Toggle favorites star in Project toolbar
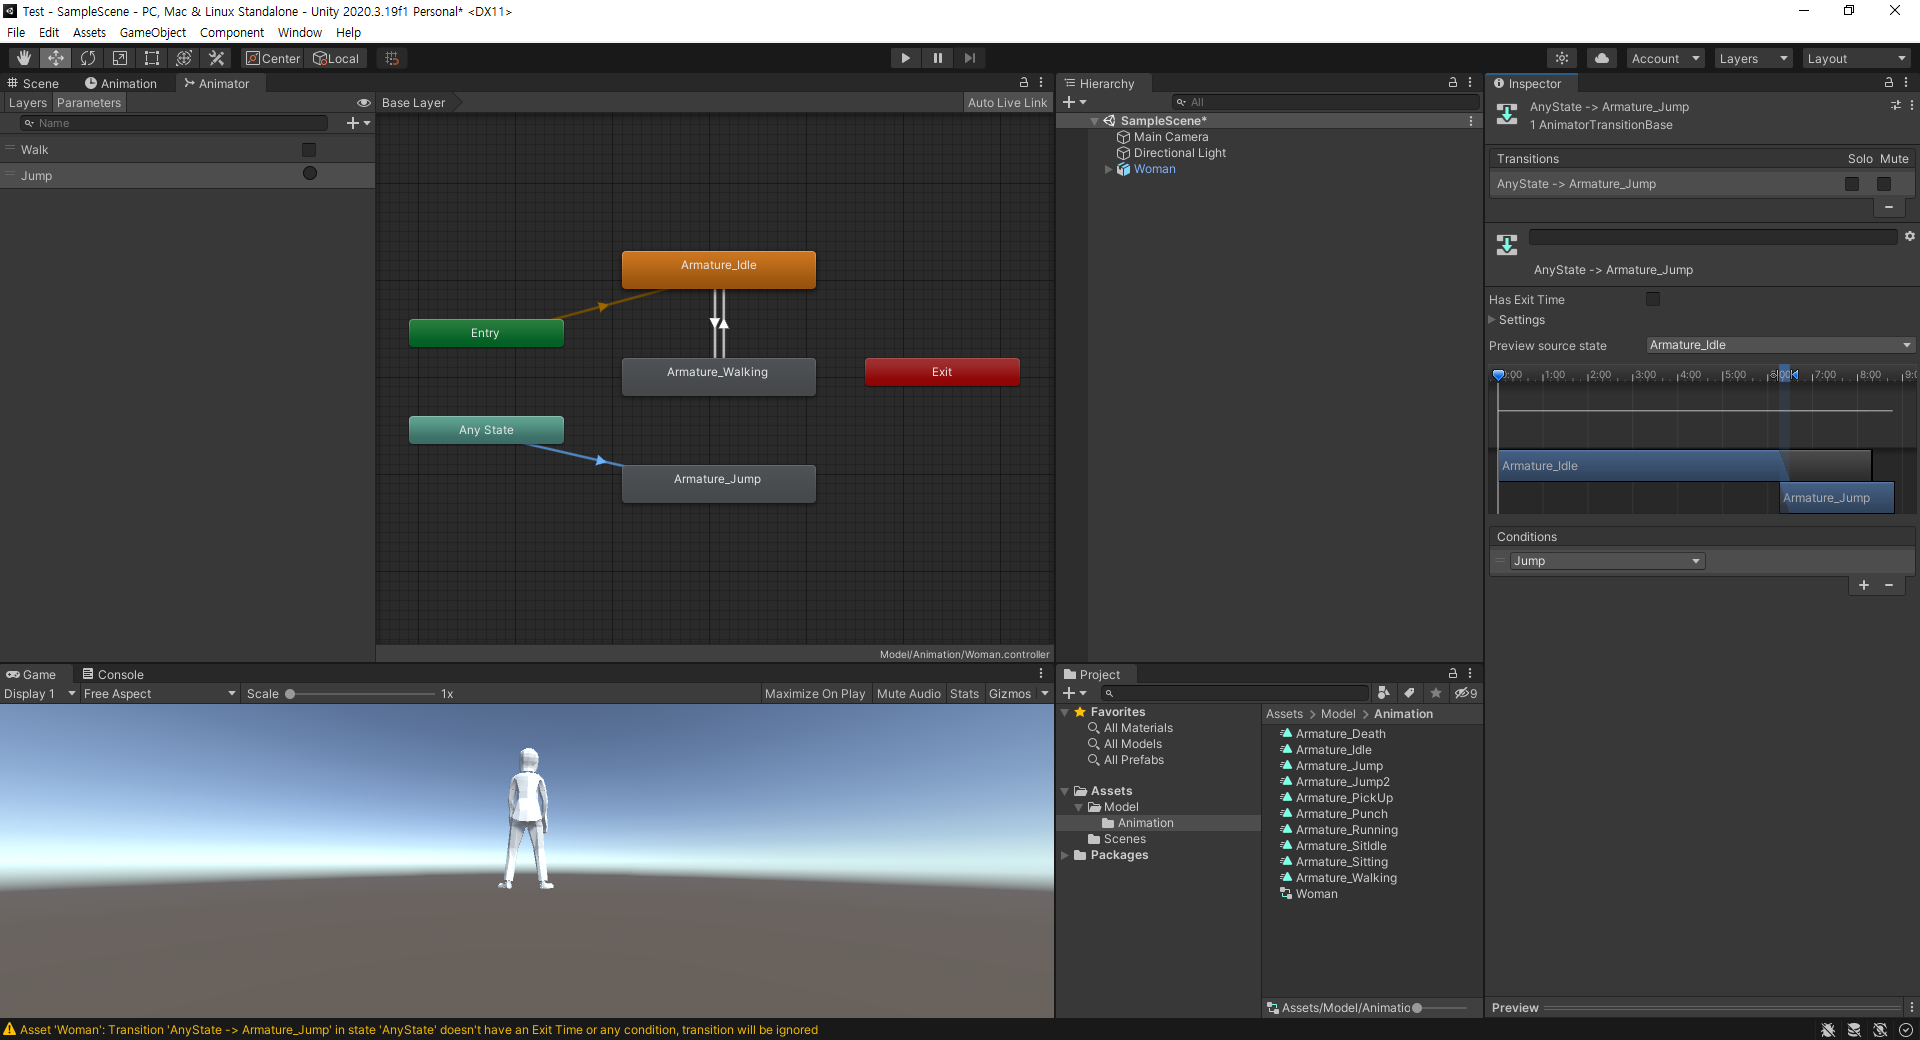Screen dimensions: 1920x1040 [x=1436, y=693]
